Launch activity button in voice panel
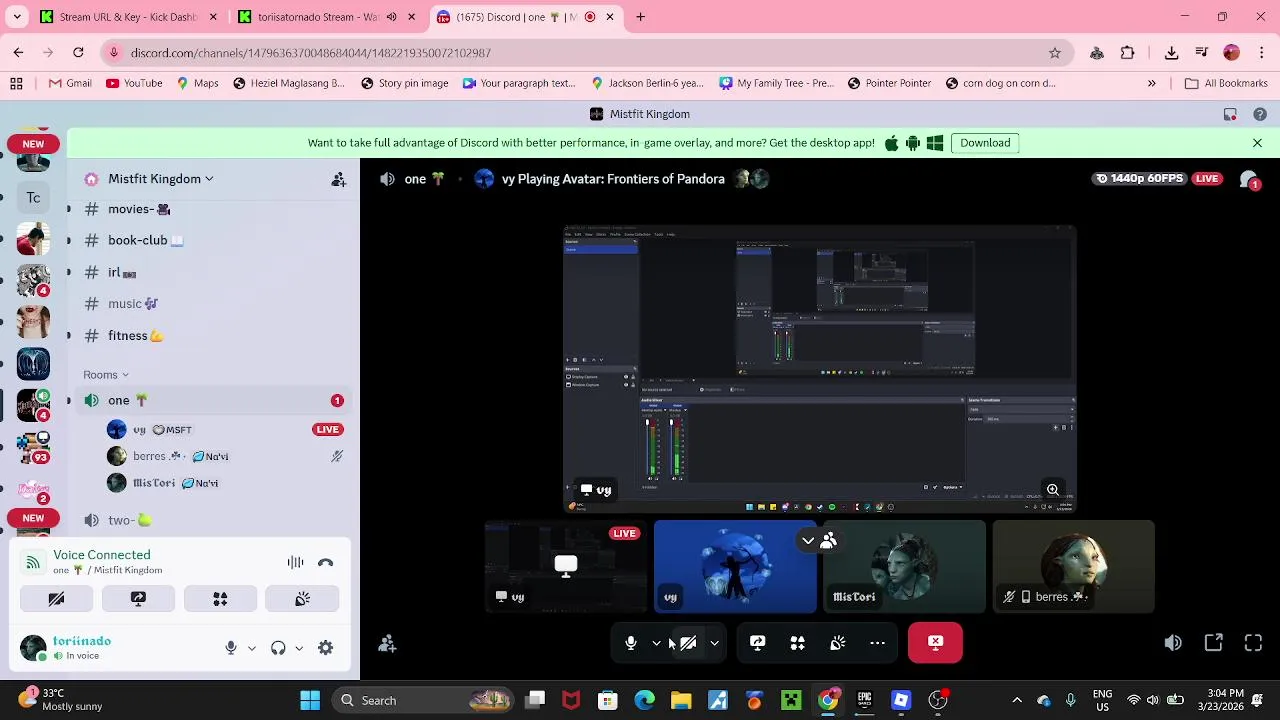Viewport: 1280px width, 720px height. pyautogui.click(x=220, y=599)
